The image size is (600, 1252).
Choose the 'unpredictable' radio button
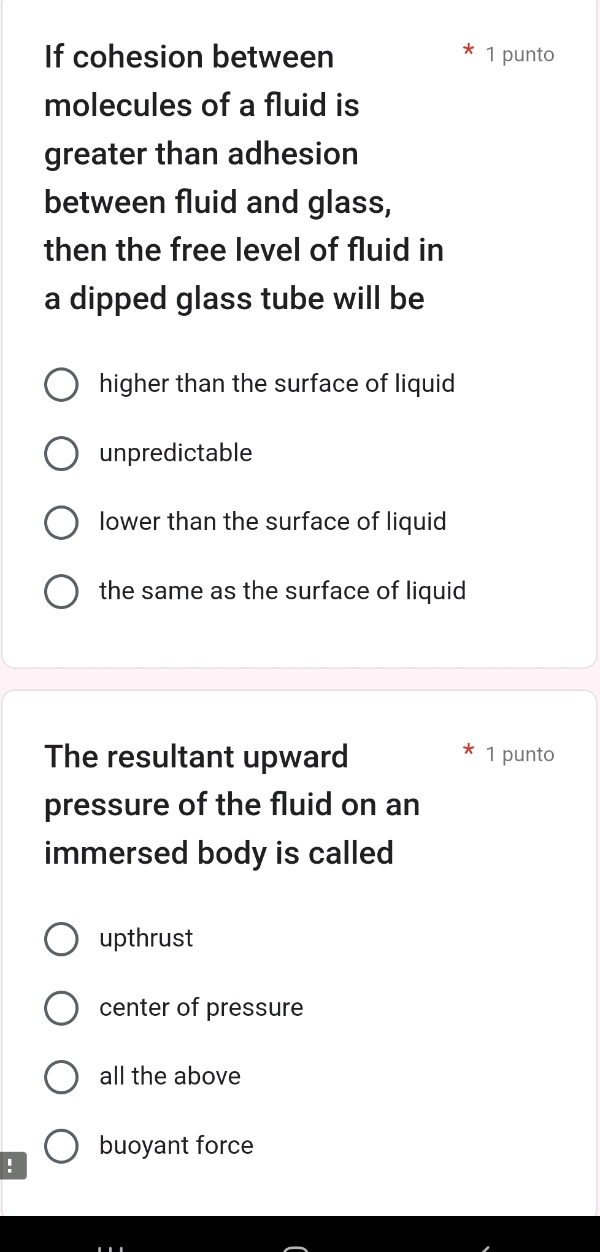(x=61, y=453)
